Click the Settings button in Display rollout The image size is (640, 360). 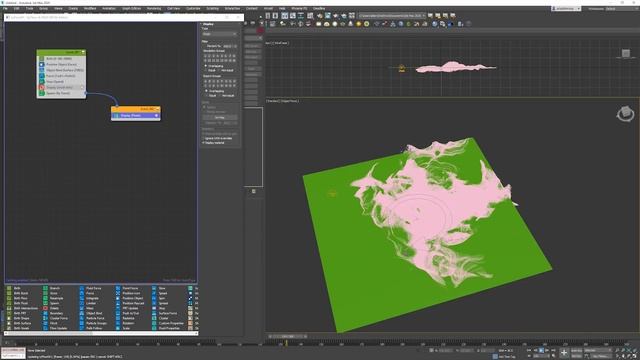(x=220, y=118)
